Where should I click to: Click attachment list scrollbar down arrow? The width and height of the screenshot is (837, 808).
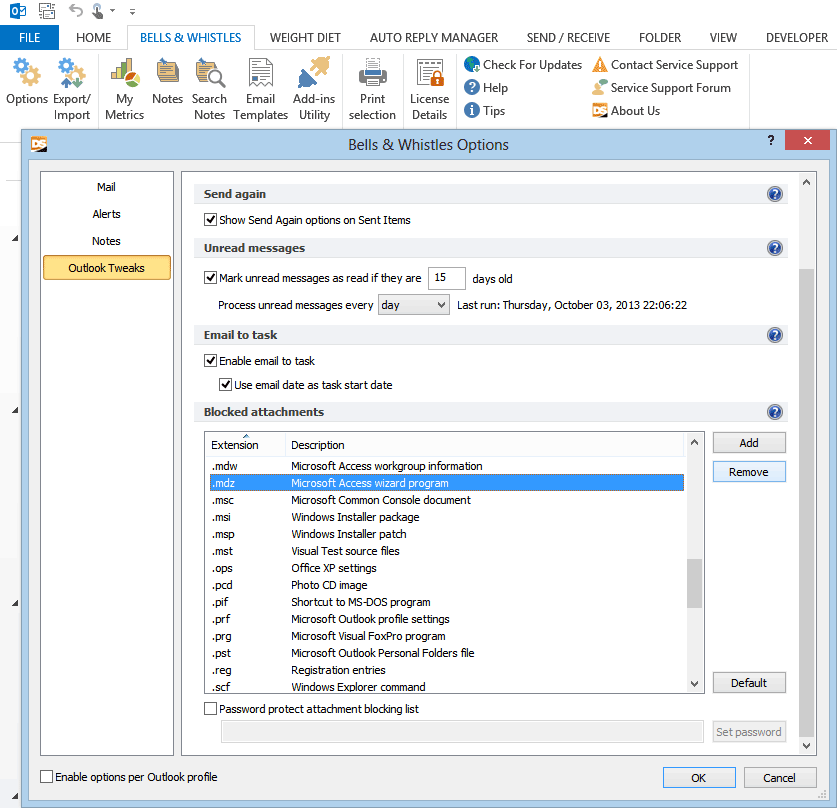point(694,684)
